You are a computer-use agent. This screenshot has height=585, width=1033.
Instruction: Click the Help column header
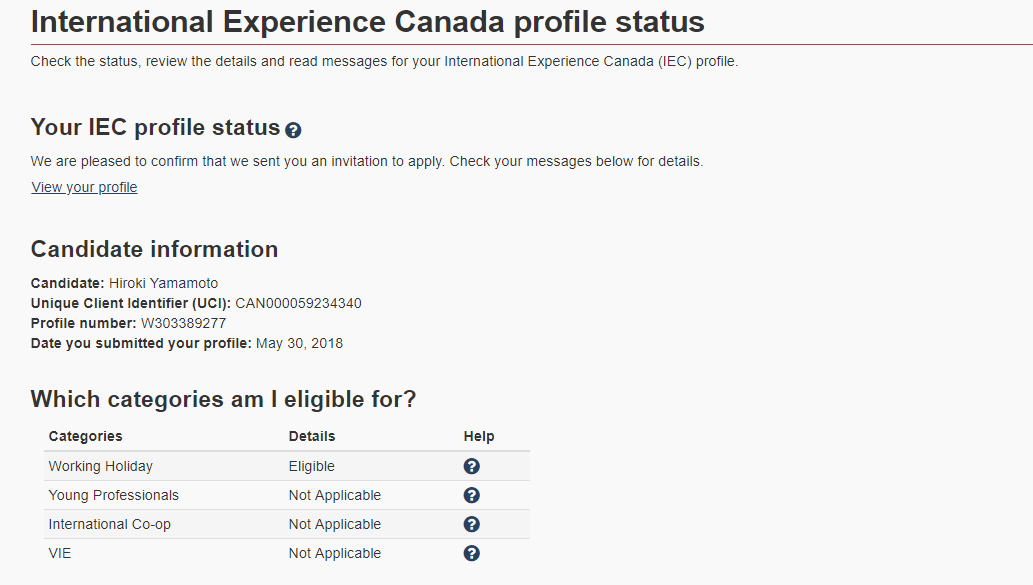click(479, 436)
